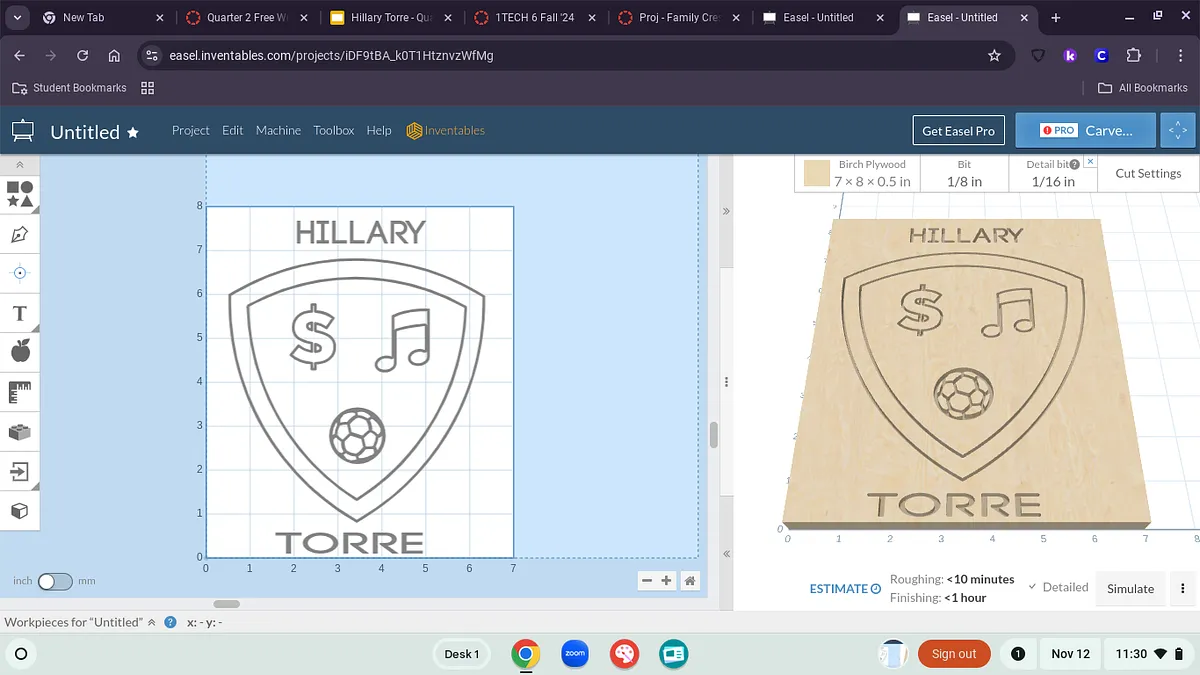Expand the Workpieces for Untitled panel

152,622
